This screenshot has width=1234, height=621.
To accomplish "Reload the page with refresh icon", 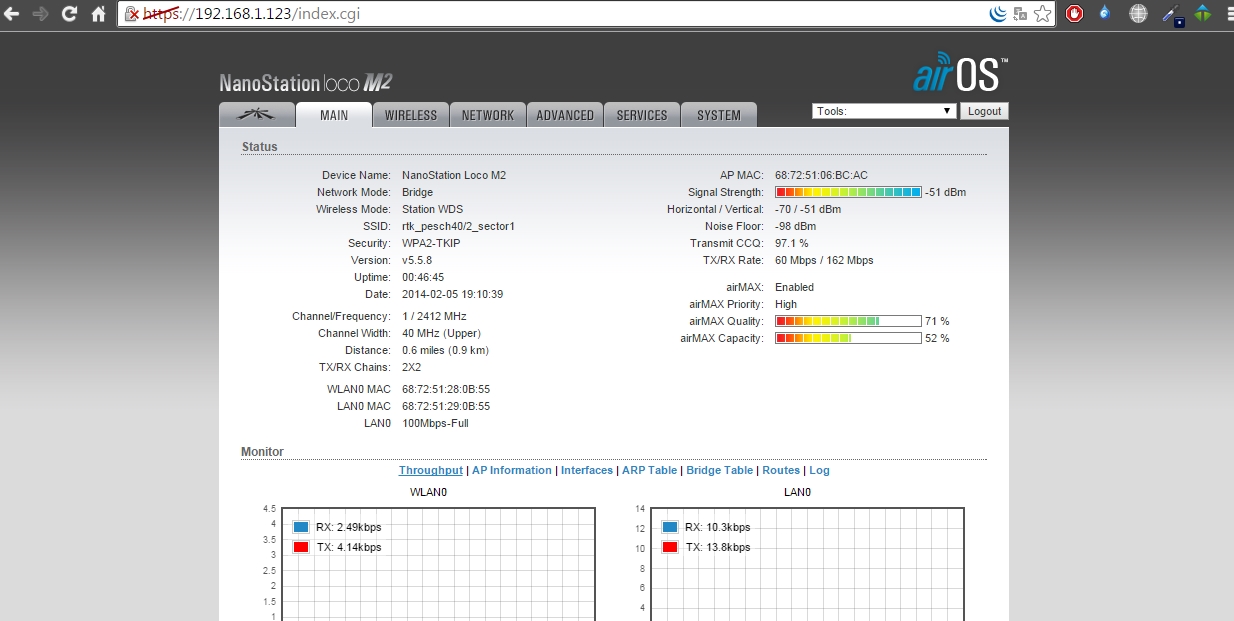I will point(69,14).
